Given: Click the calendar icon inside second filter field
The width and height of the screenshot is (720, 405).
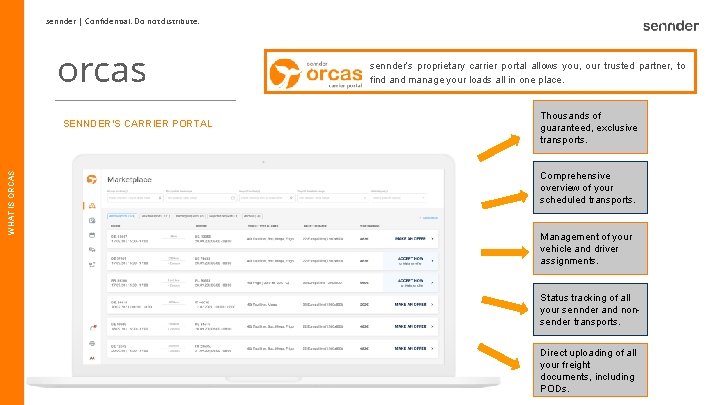Looking at the screenshot, I should 233,198.
